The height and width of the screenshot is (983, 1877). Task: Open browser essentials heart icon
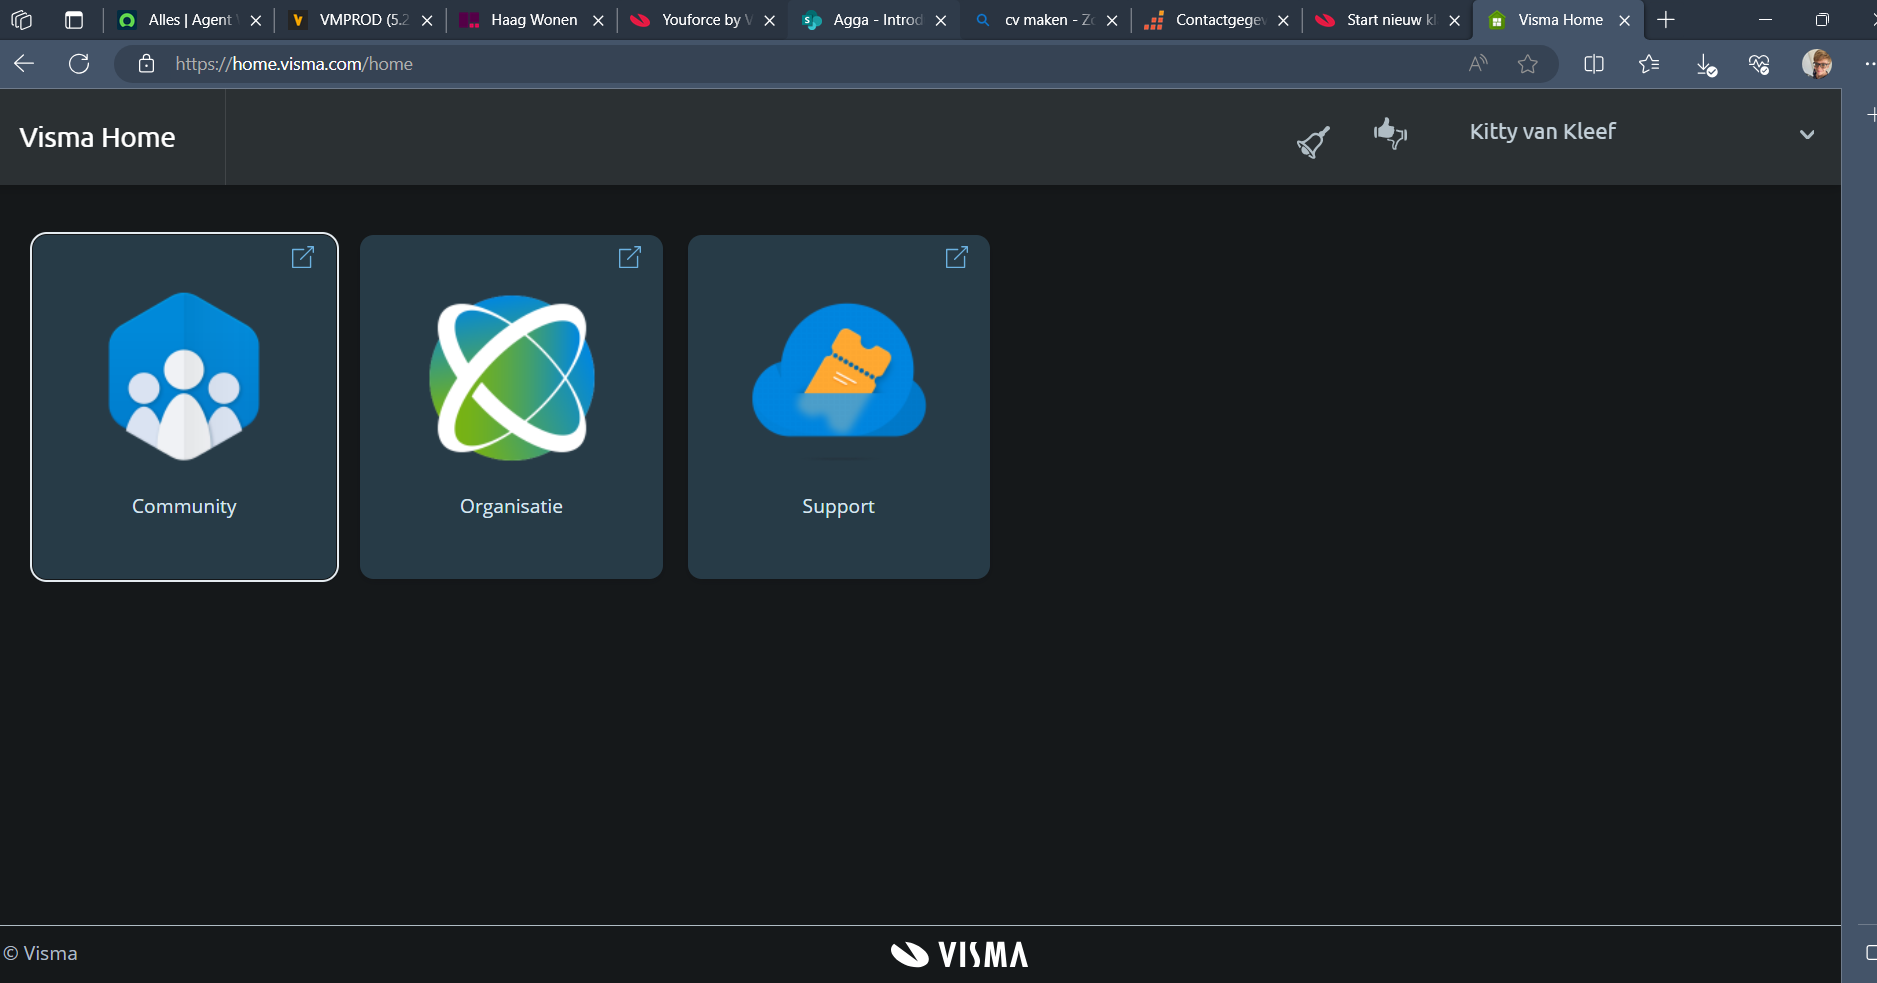(1759, 64)
